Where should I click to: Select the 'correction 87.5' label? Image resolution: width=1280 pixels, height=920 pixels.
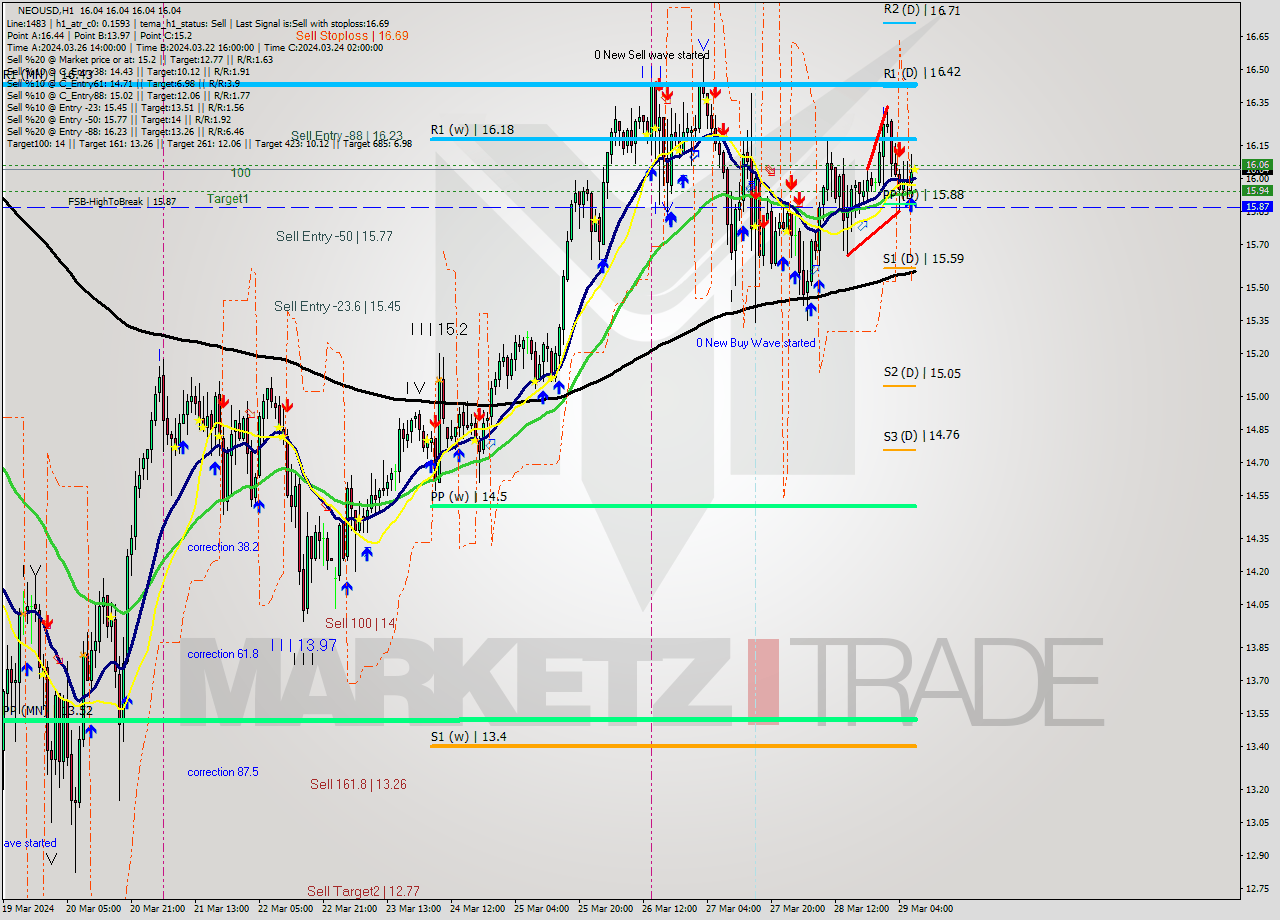(223, 772)
